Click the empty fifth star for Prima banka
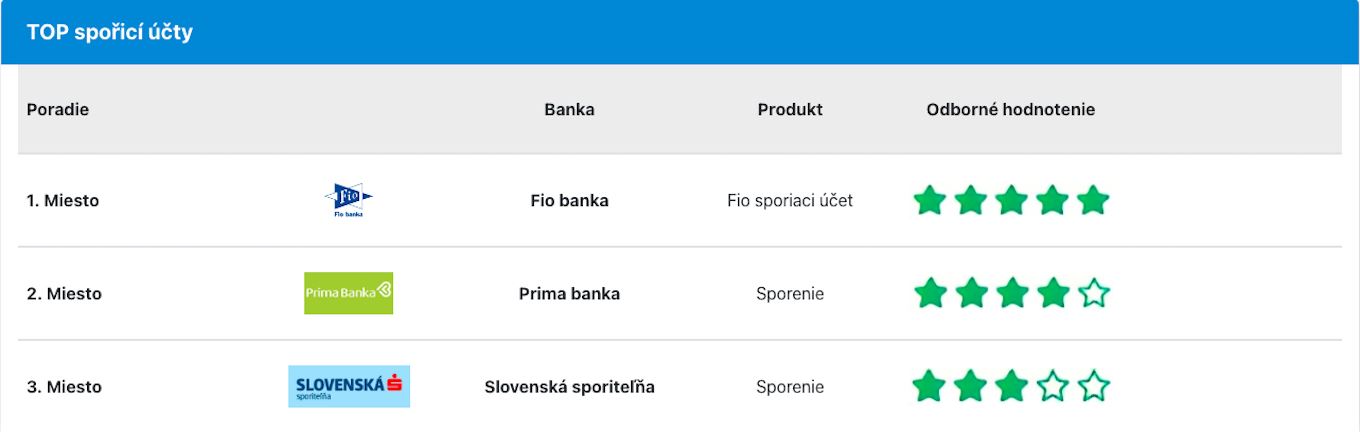Image resolution: width=1360 pixels, height=432 pixels. [1094, 293]
